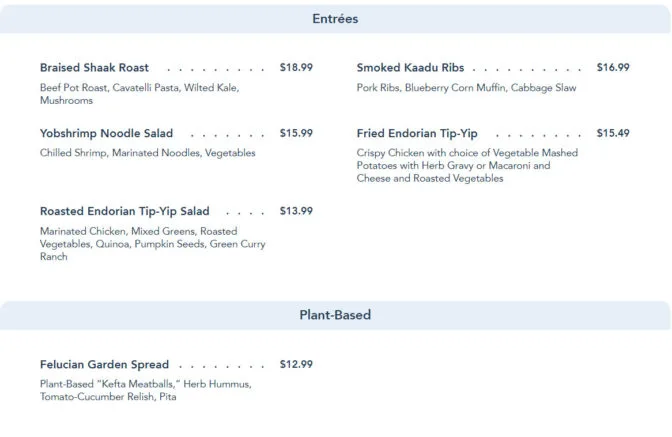
Task: Click the $15.49 Tip-Yip price
Action: tap(613, 133)
